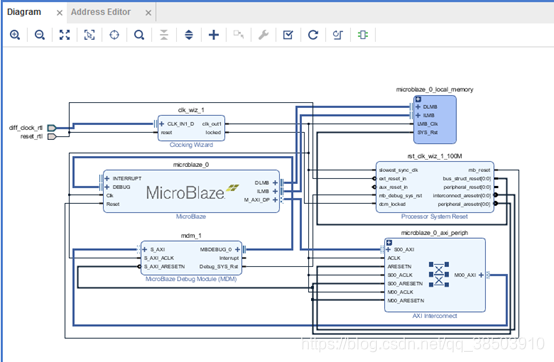Image resolution: width=554 pixels, height=362 pixels.
Task: Select the mb_reset pin on reset block
Action: 479,170
